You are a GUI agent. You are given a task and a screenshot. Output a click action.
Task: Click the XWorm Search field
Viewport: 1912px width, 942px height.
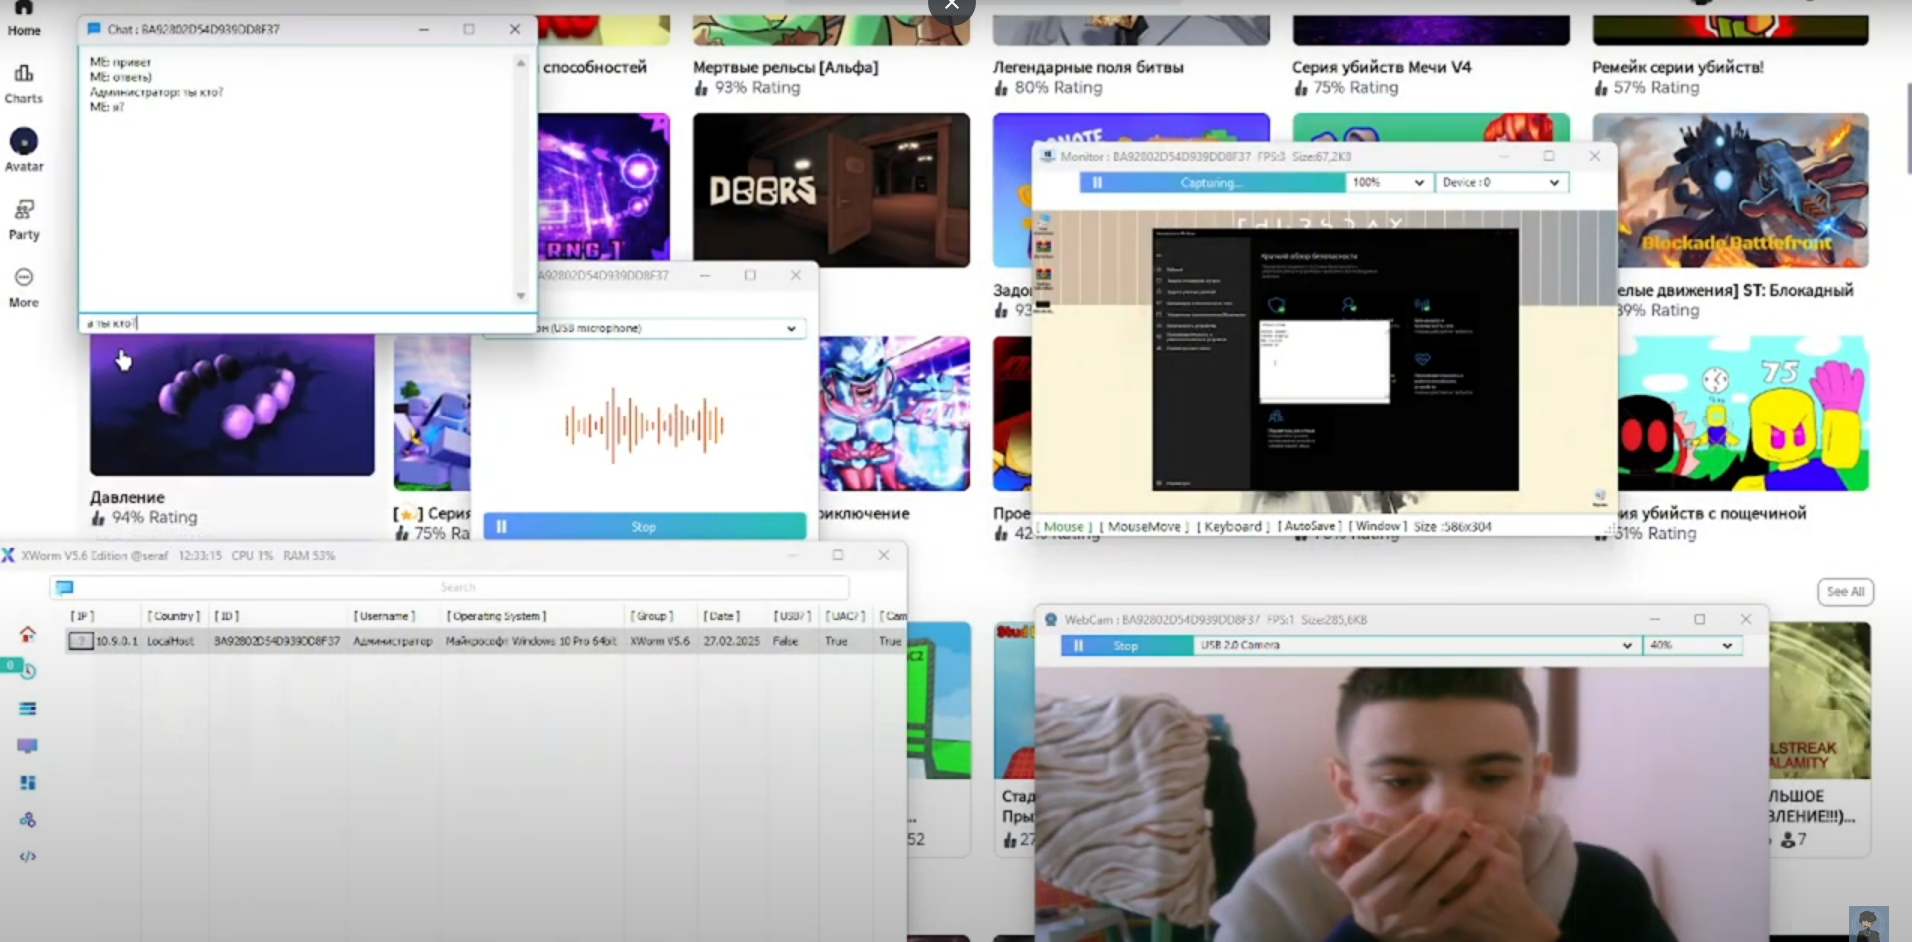pyautogui.click(x=458, y=587)
